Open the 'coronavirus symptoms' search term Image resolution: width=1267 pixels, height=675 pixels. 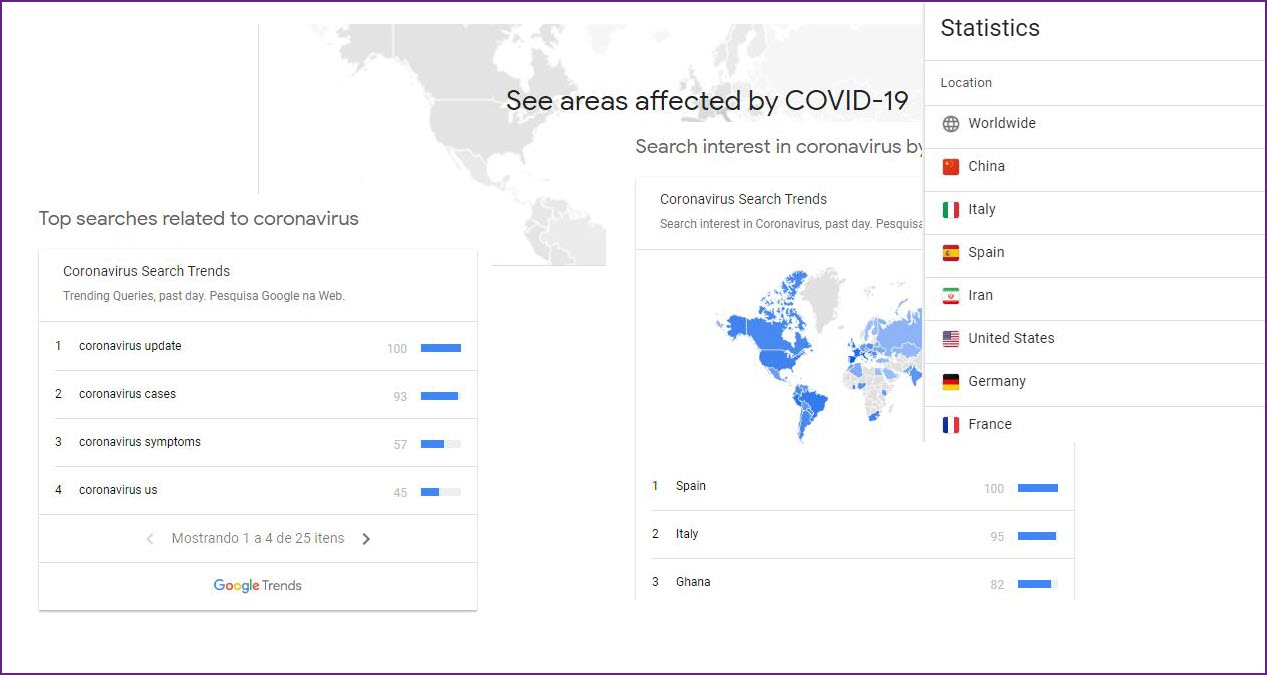[139, 442]
